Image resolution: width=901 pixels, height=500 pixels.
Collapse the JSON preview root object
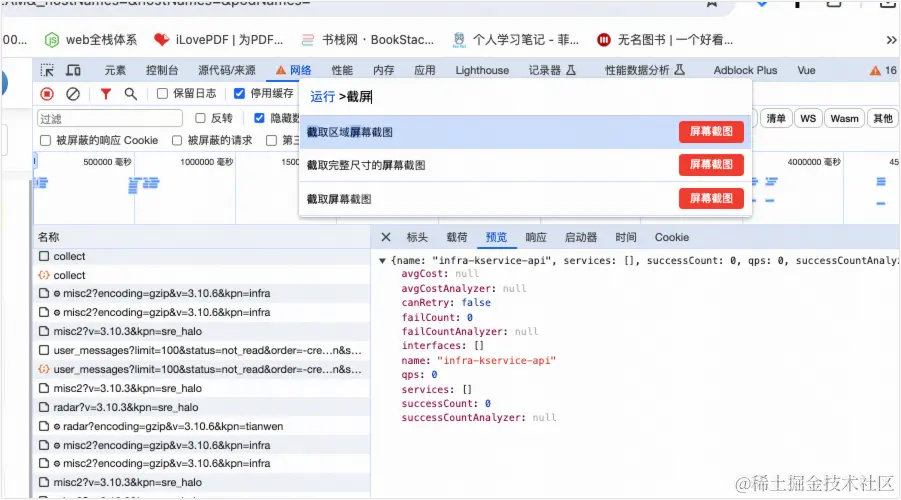383,261
